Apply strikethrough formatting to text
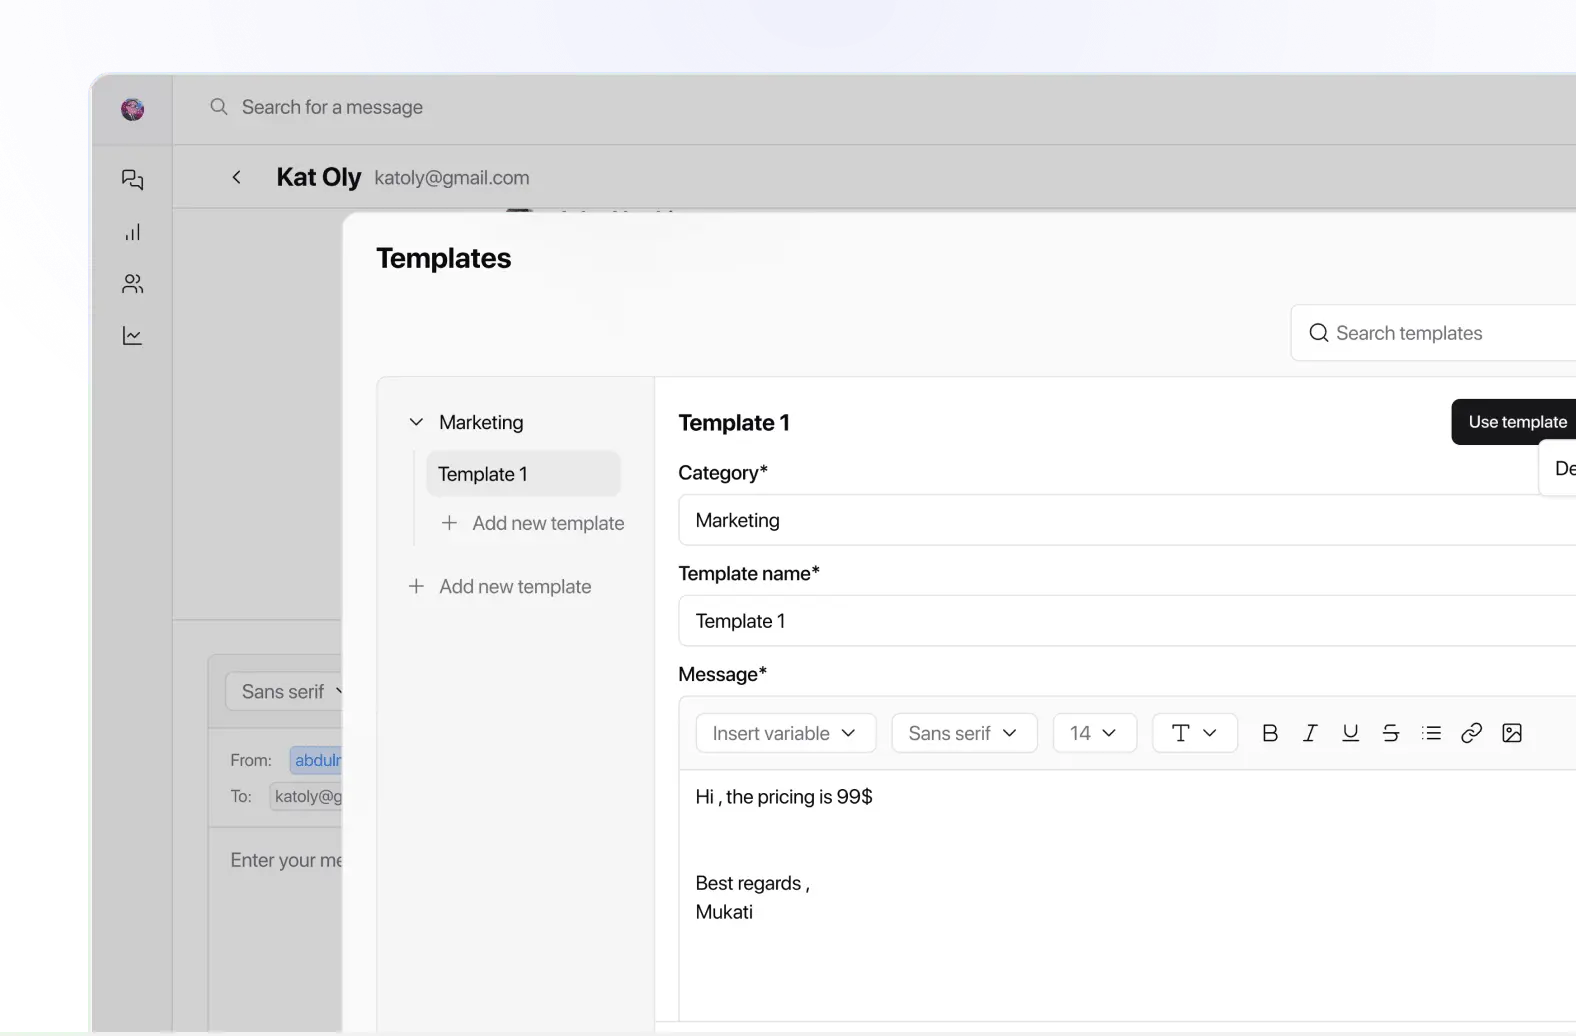The height and width of the screenshot is (1036, 1576). coord(1390,733)
